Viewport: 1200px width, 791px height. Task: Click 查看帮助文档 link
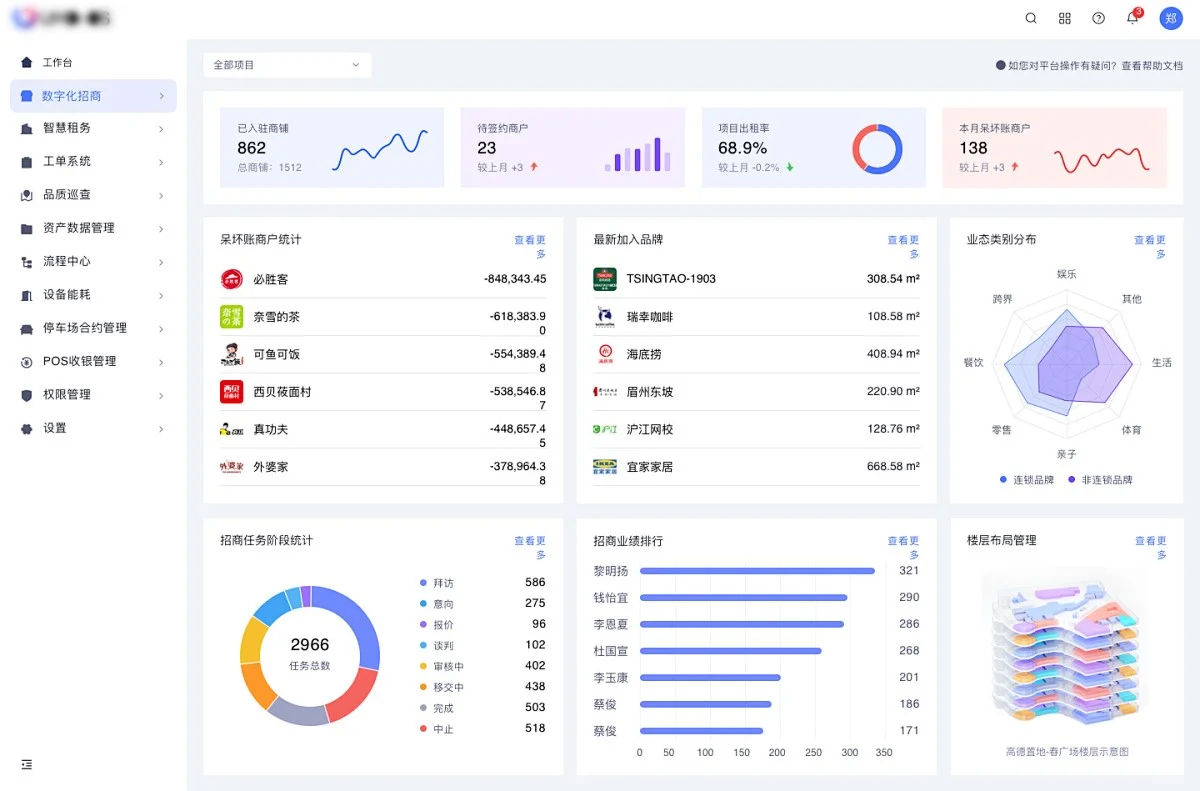(1152, 65)
